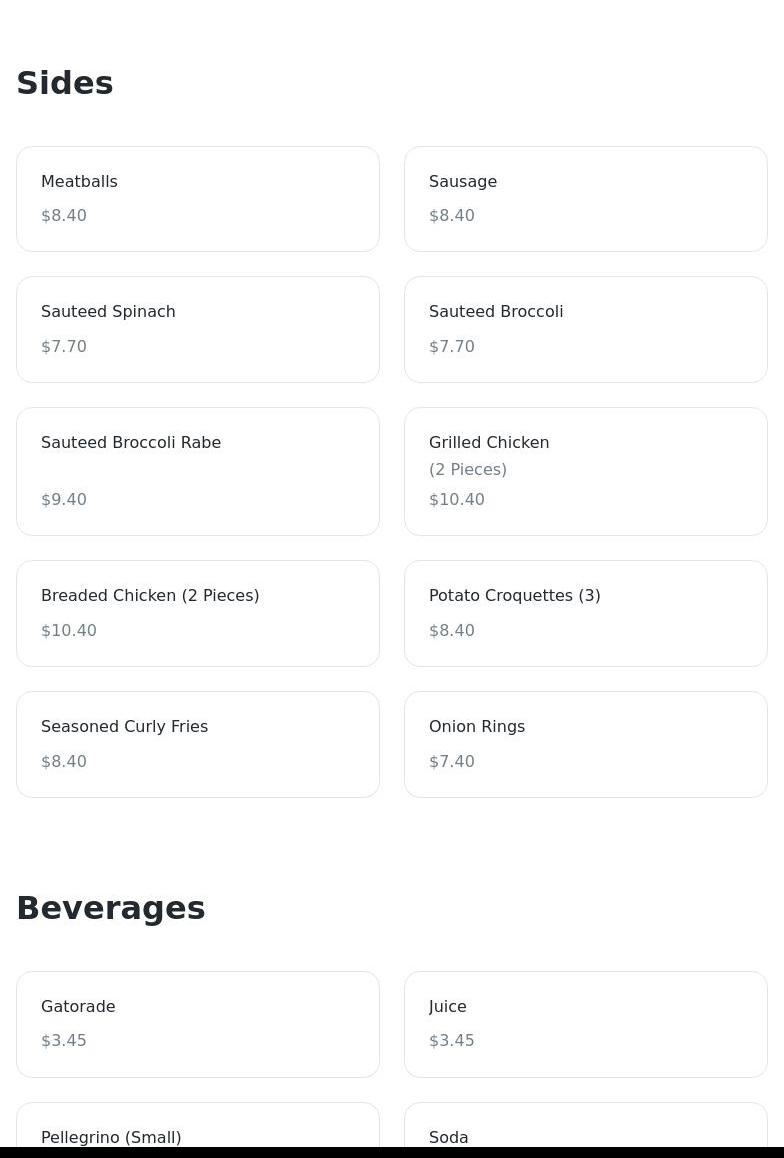Click the $3.45 price under Gatorade
This screenshot has width=784, height=1158.
tap(64, 1041)
